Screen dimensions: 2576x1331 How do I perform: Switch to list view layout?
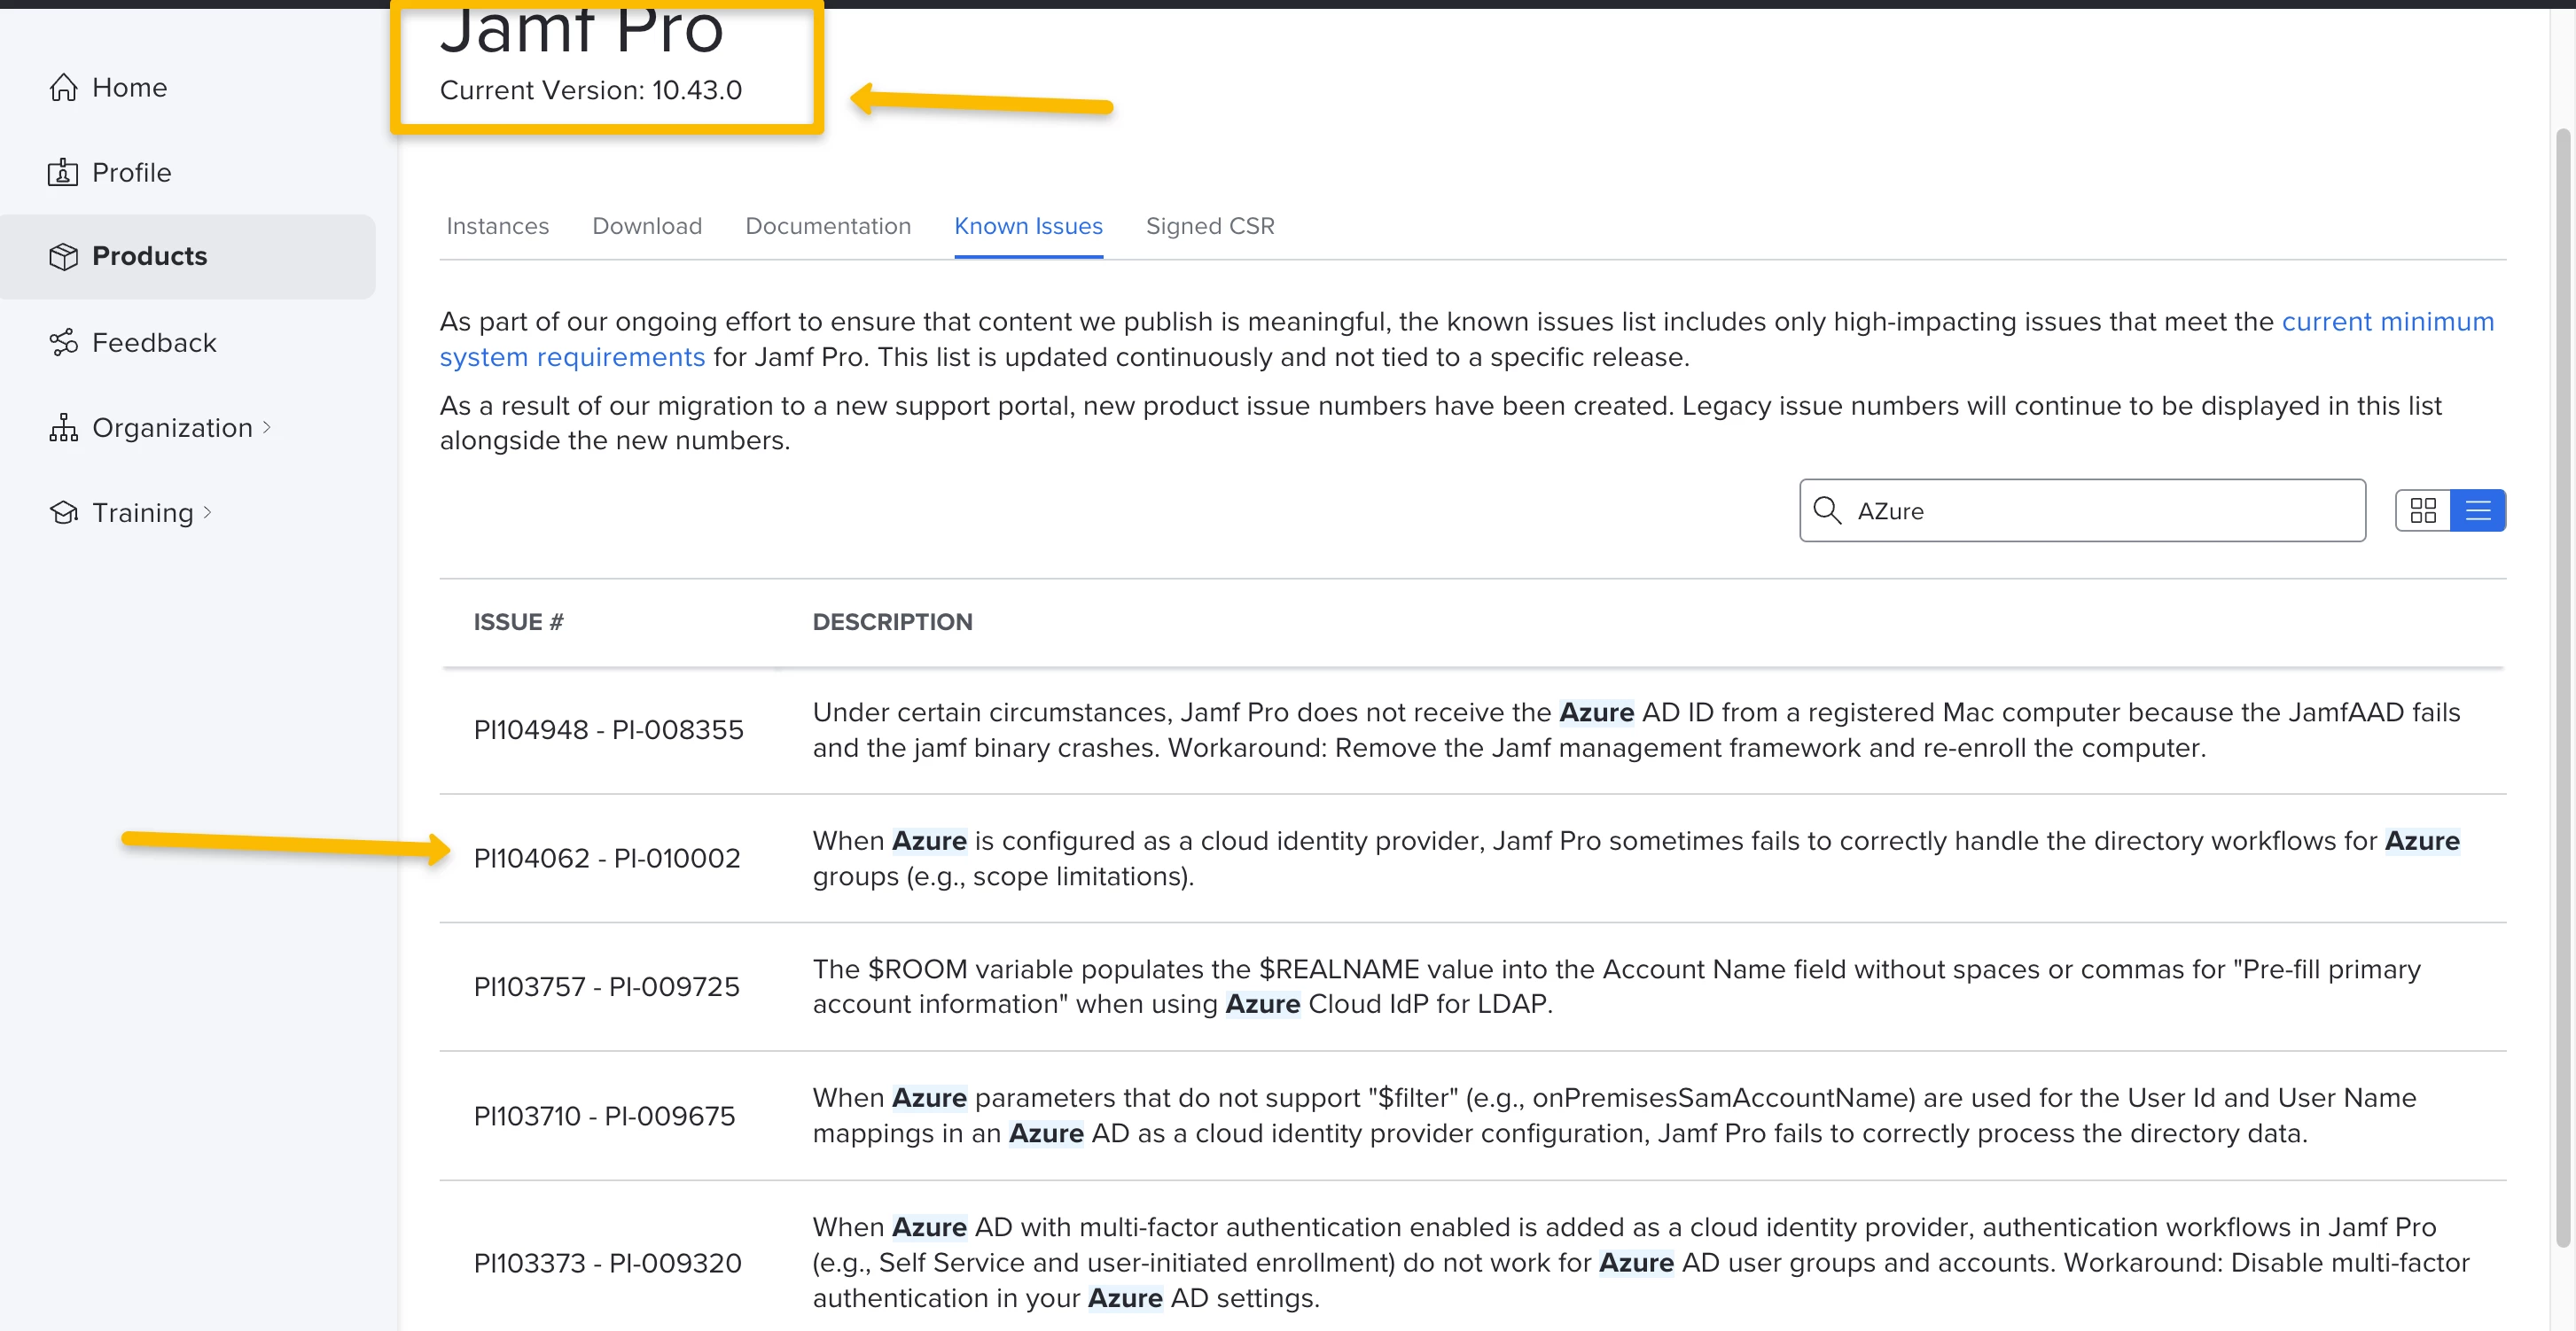[2478, 511]
